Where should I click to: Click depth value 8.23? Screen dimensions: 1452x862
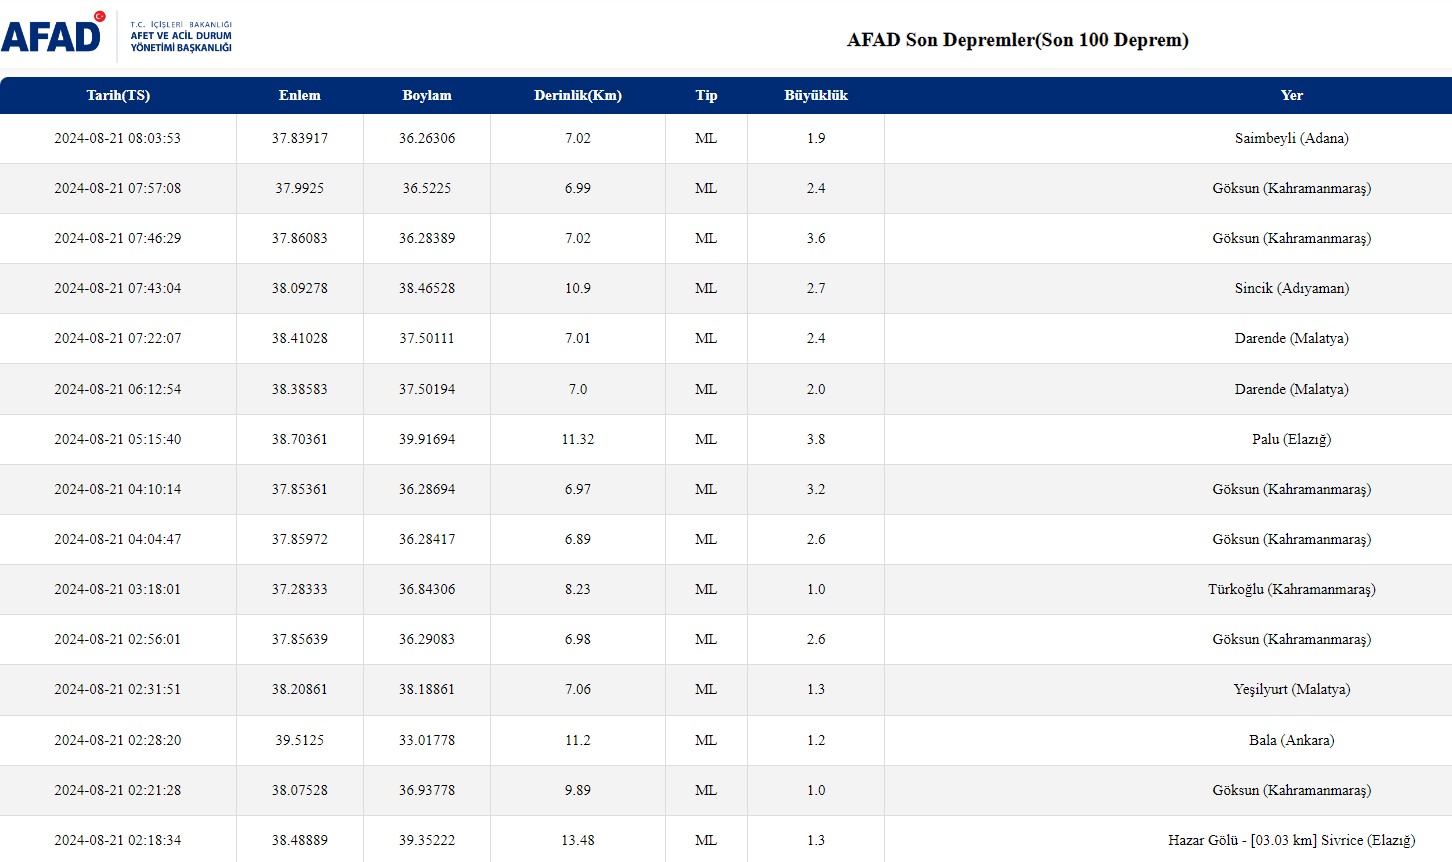click(578, 589)
